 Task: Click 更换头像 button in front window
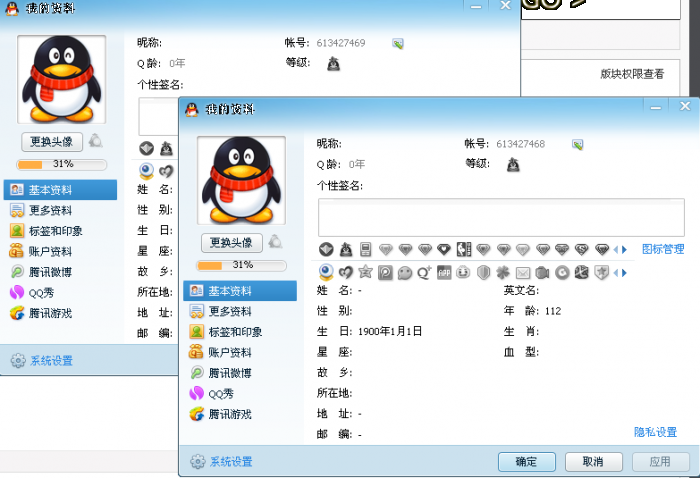[232, 243]
